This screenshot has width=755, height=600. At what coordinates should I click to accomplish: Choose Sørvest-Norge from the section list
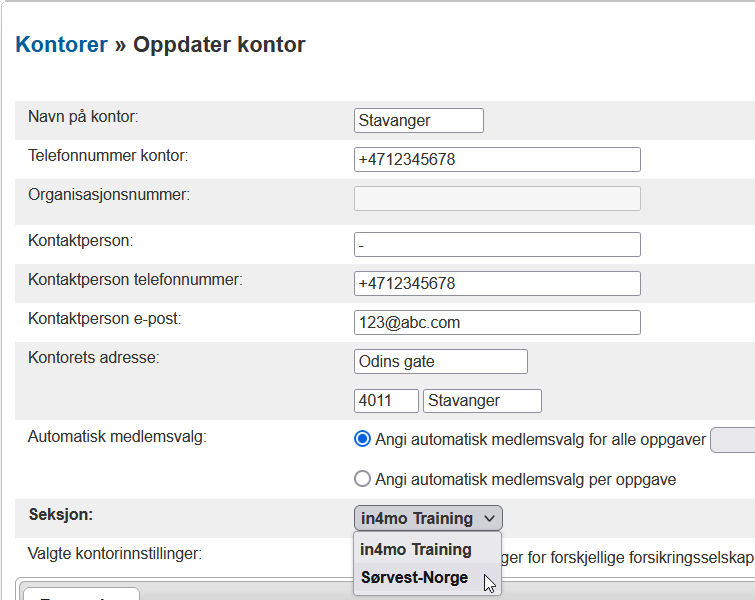pyautogui.click(x=414, y=578)
